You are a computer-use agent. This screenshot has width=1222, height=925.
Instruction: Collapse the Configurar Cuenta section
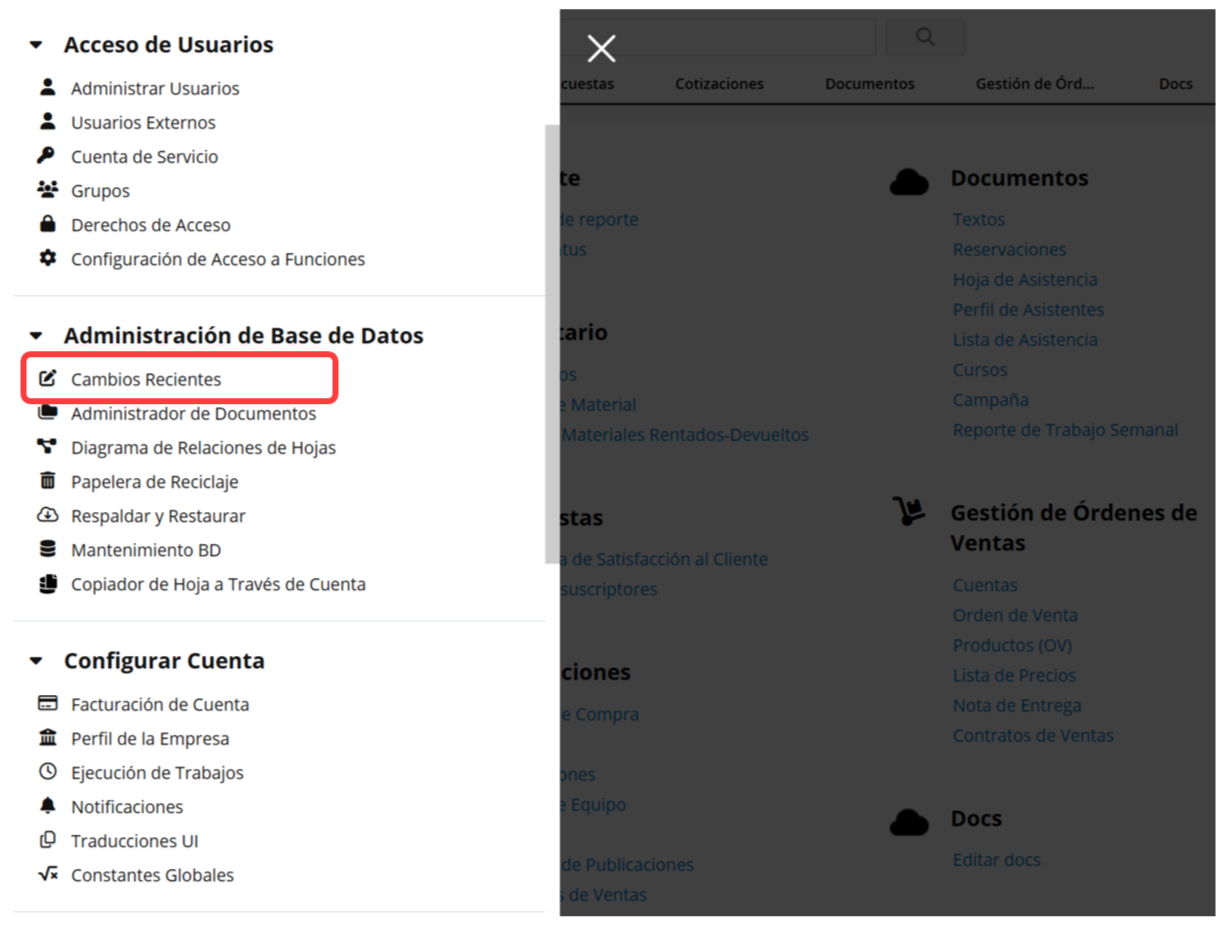click(37, 661)
